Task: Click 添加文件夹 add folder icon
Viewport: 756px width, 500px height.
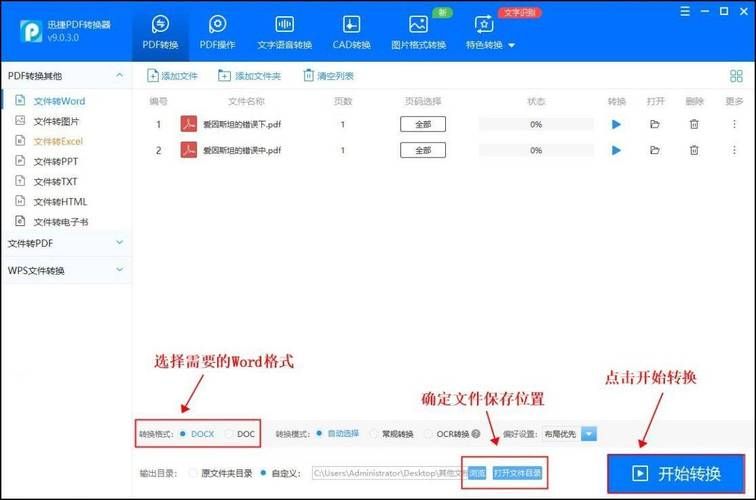Action: coord(225,76)
